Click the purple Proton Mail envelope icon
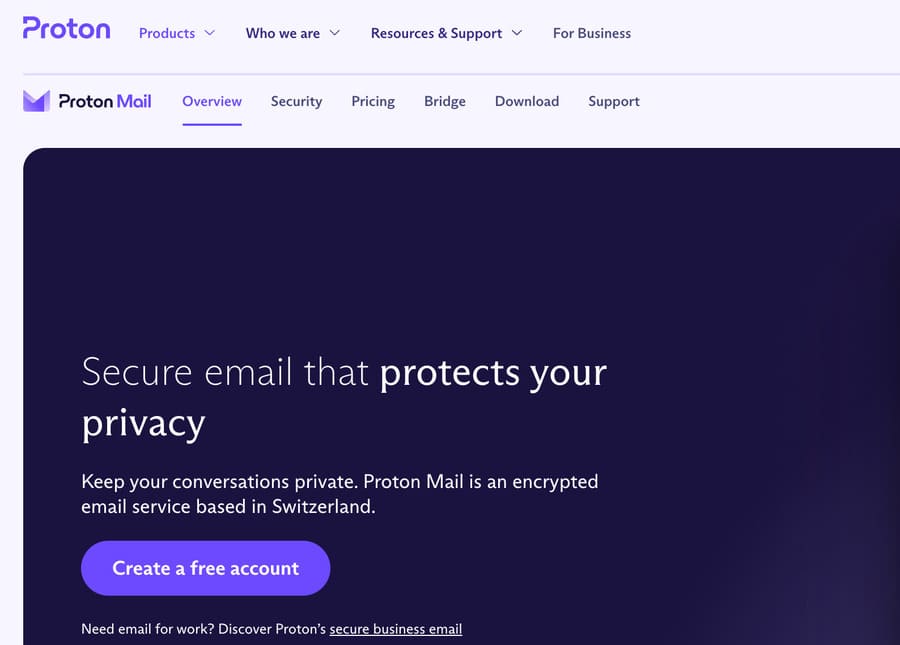900x645 pixels. [36, 101]
